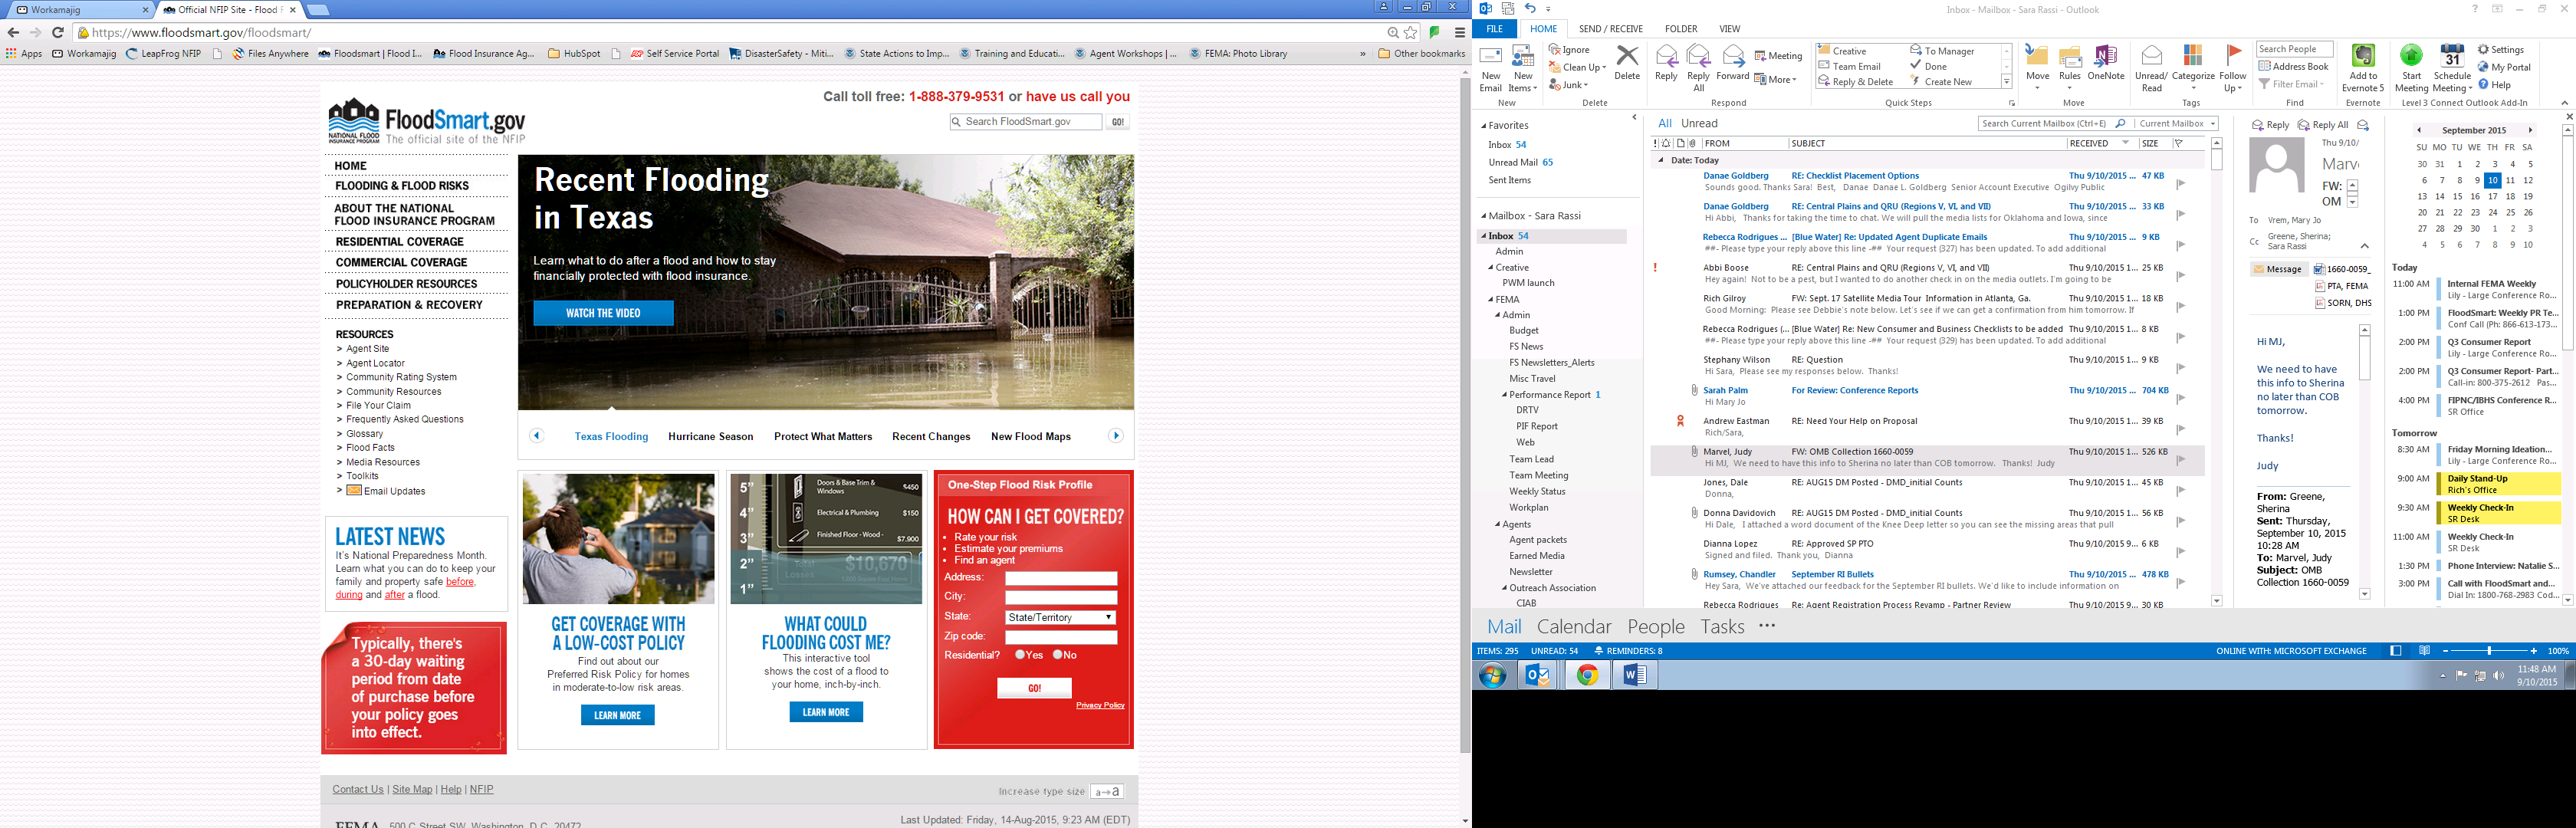The width and height of the screenshot is (2576, 828).
Task: Select Yes for the Residential option
Action: click(1020, 655)
